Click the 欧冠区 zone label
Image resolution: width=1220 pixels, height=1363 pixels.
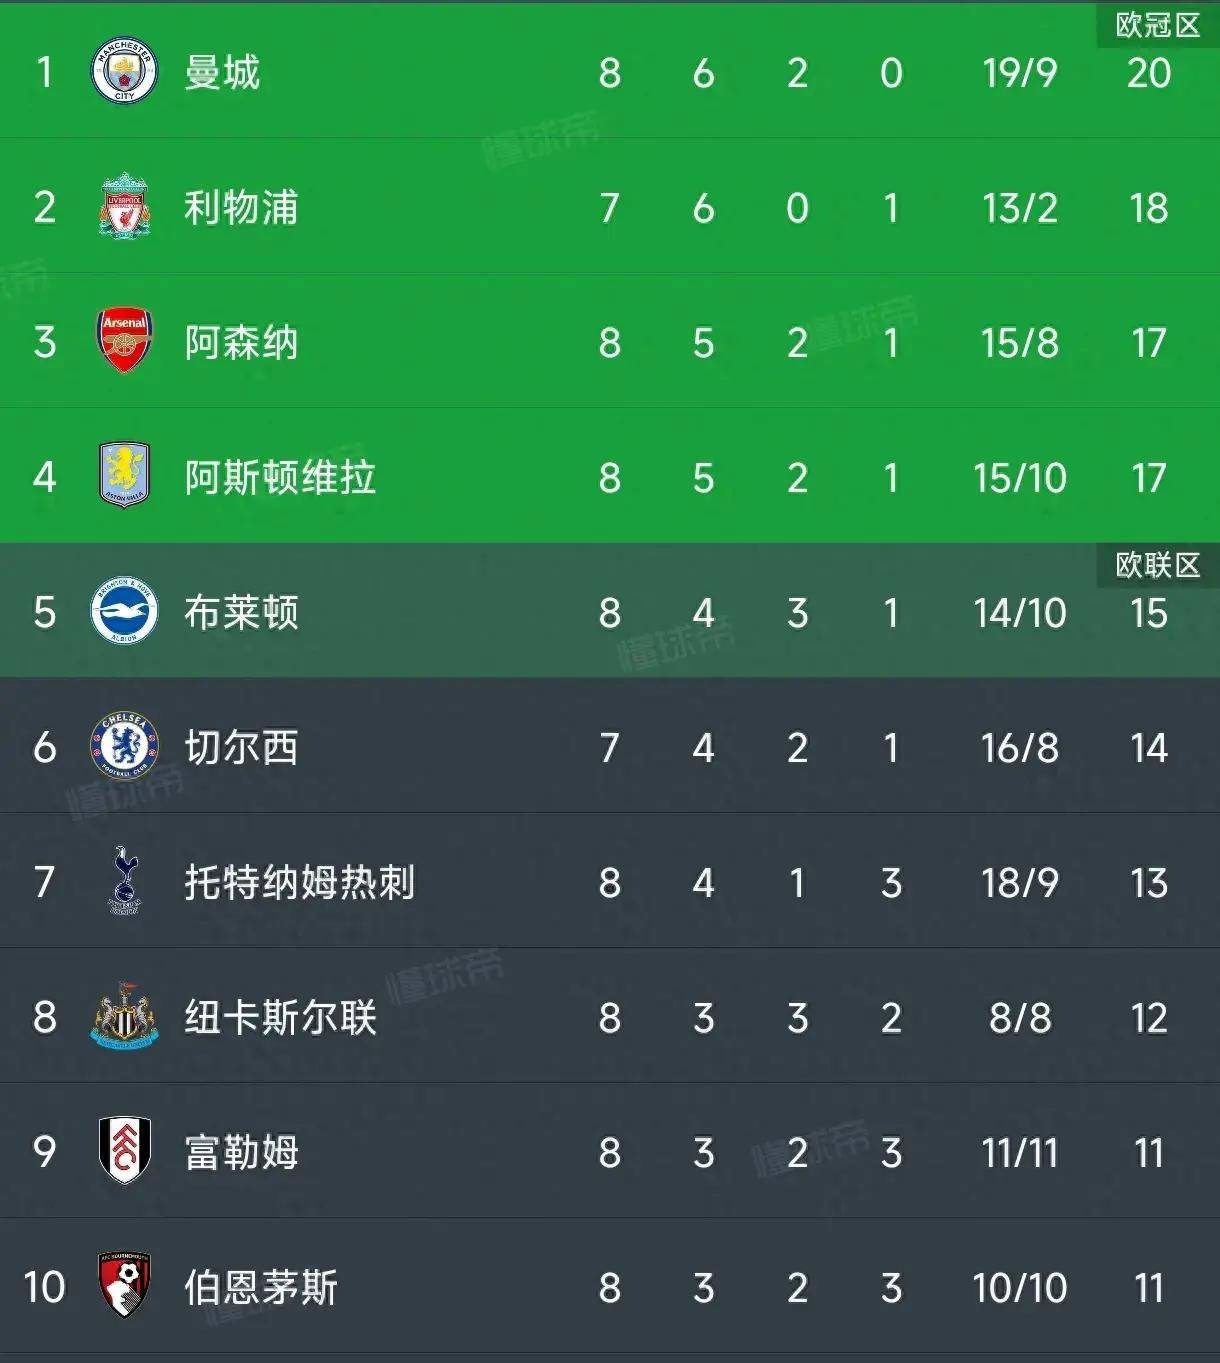1158,25
